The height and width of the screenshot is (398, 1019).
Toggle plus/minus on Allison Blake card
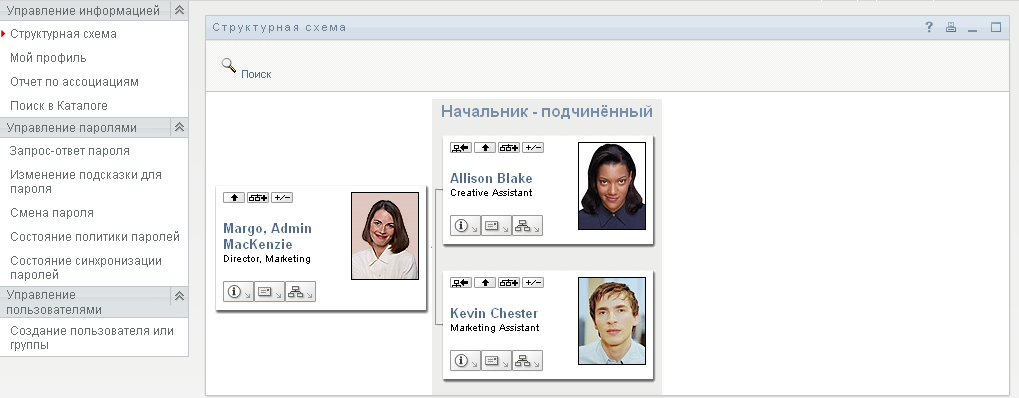533,148
